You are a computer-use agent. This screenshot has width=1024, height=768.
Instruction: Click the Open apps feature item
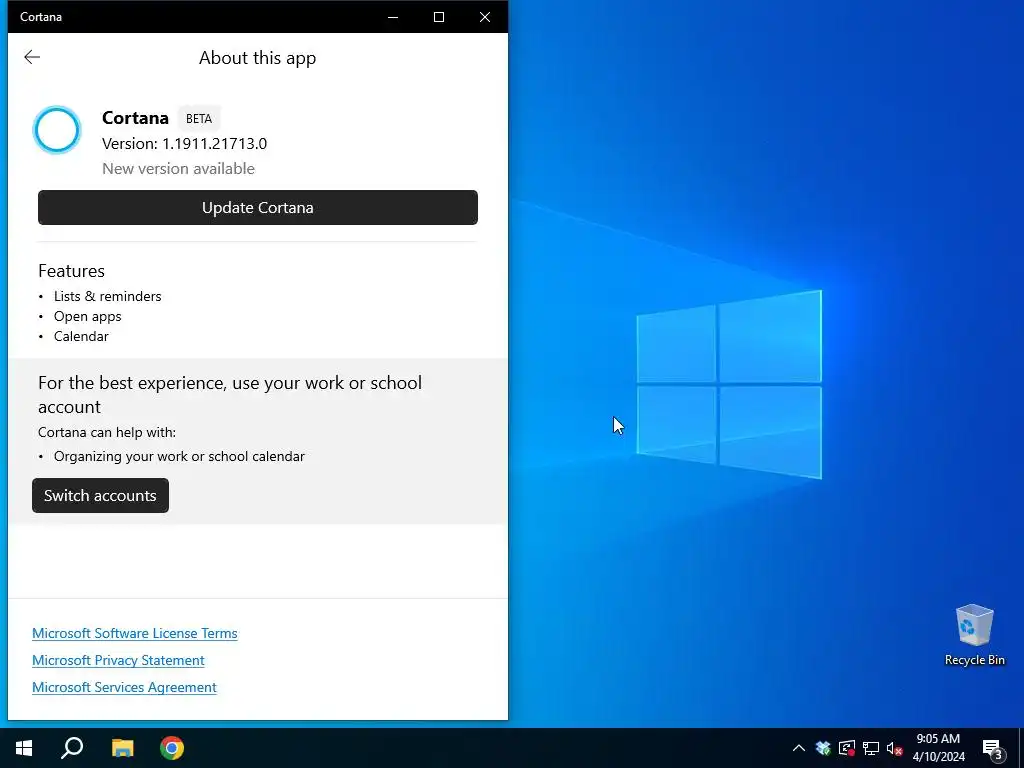[x=88, y=317]
